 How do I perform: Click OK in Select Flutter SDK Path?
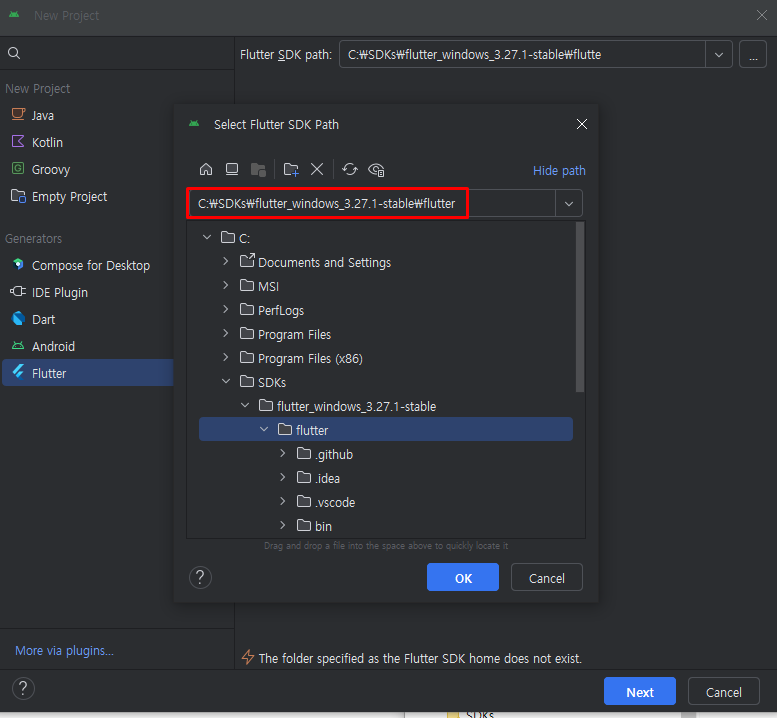463,578
